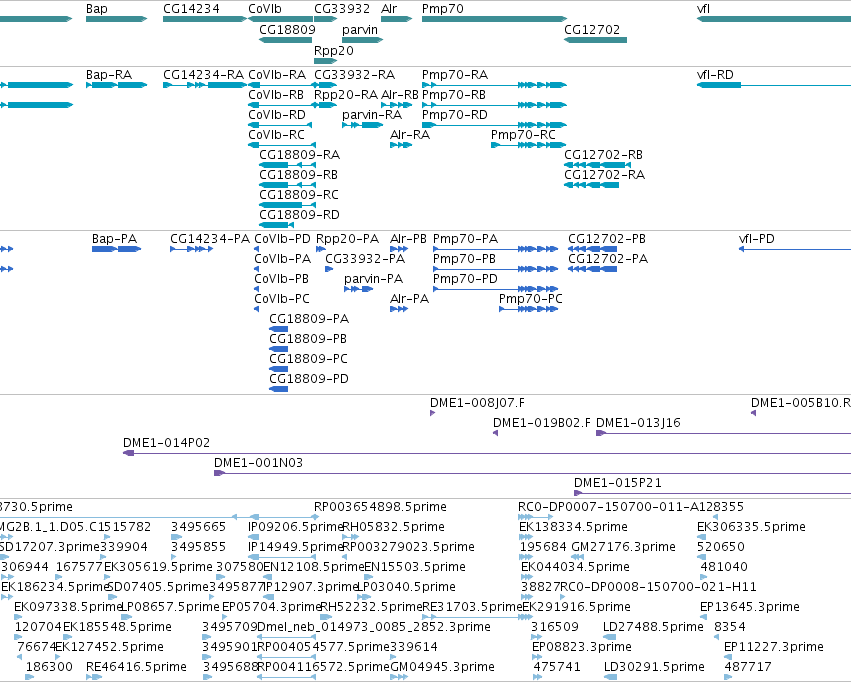This screenshot has height=682, width=851.
Task: Select the Alr-RA transcript label
Action: [x=410, y=135]
